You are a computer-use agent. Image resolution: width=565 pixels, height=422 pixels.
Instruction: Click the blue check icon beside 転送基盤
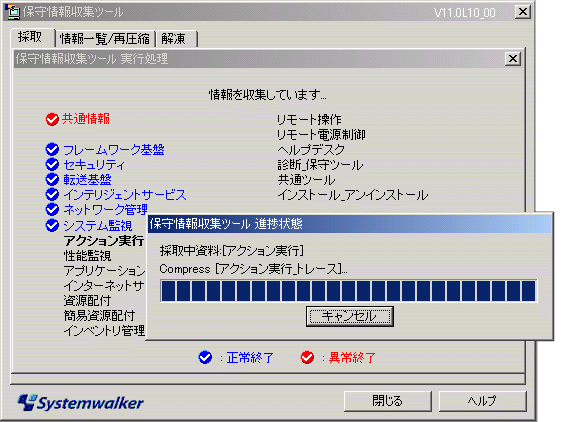[52, 179]
